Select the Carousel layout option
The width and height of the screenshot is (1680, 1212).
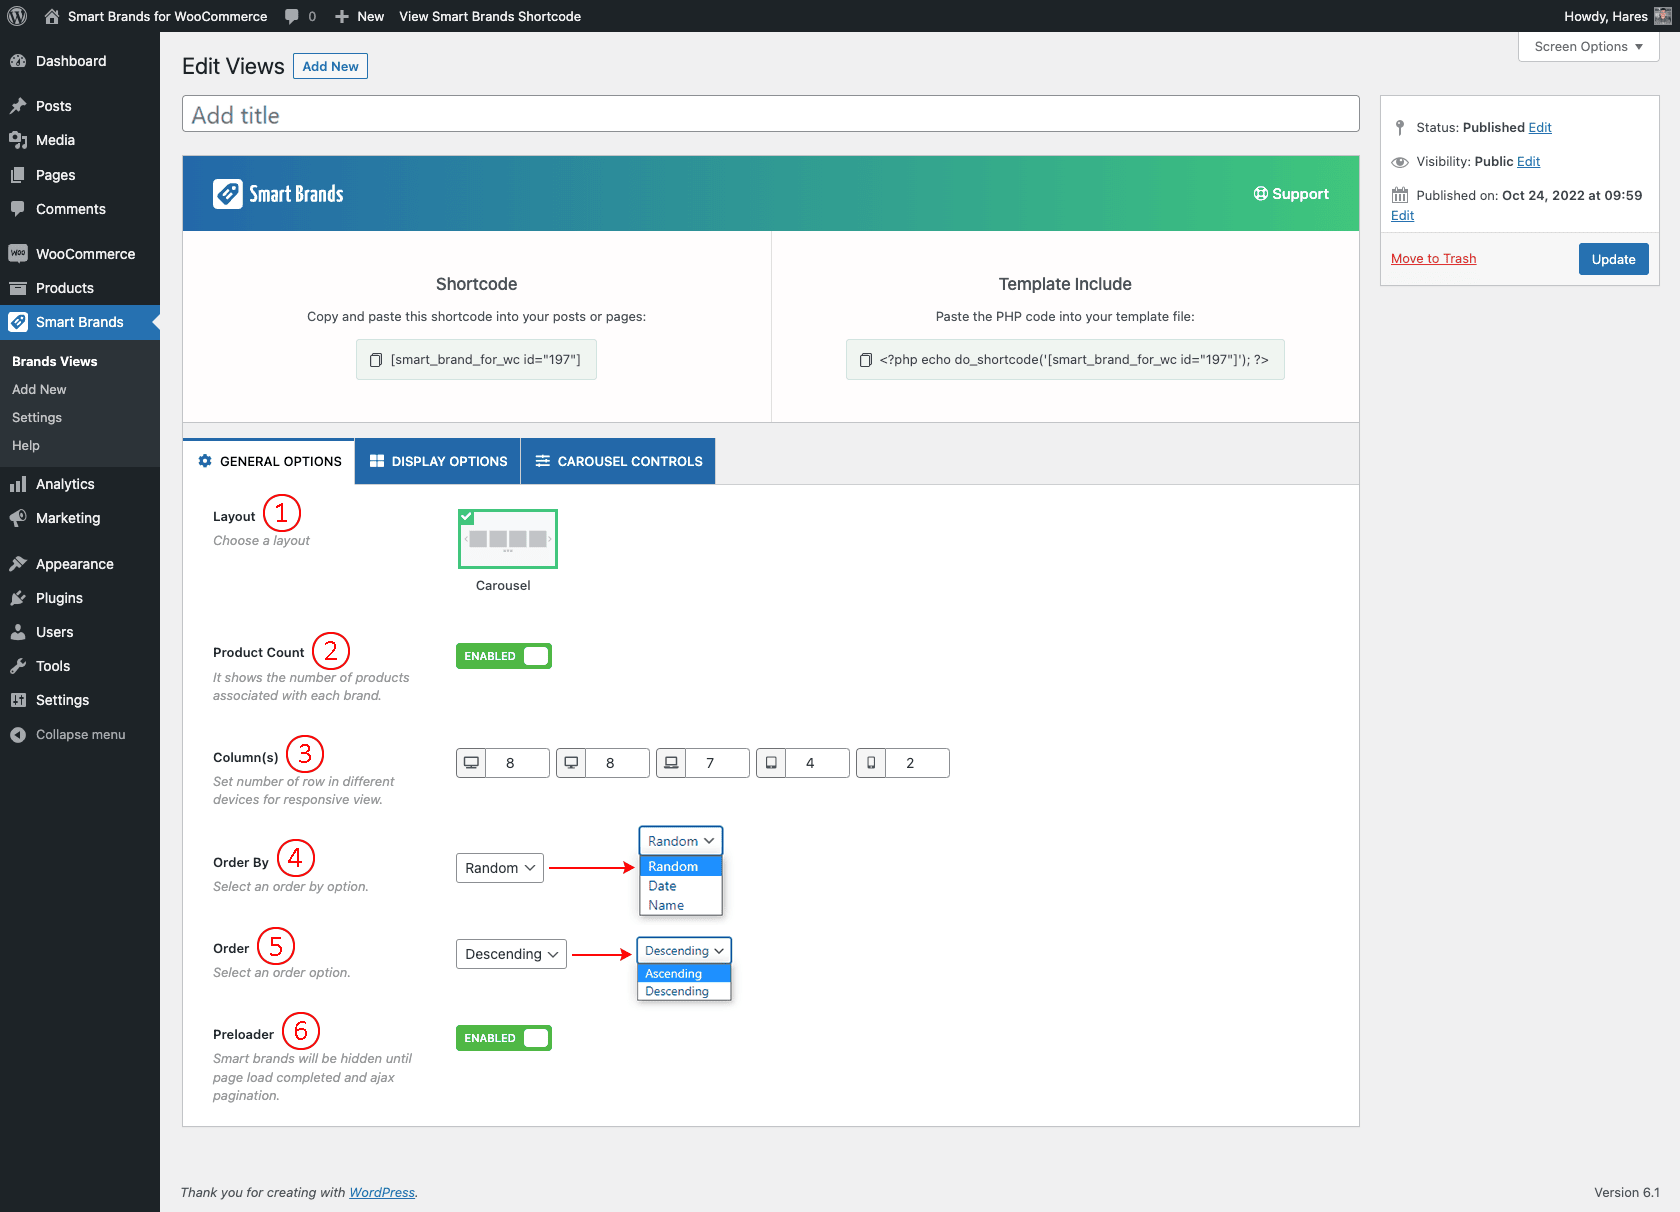[x=507, y=539]
